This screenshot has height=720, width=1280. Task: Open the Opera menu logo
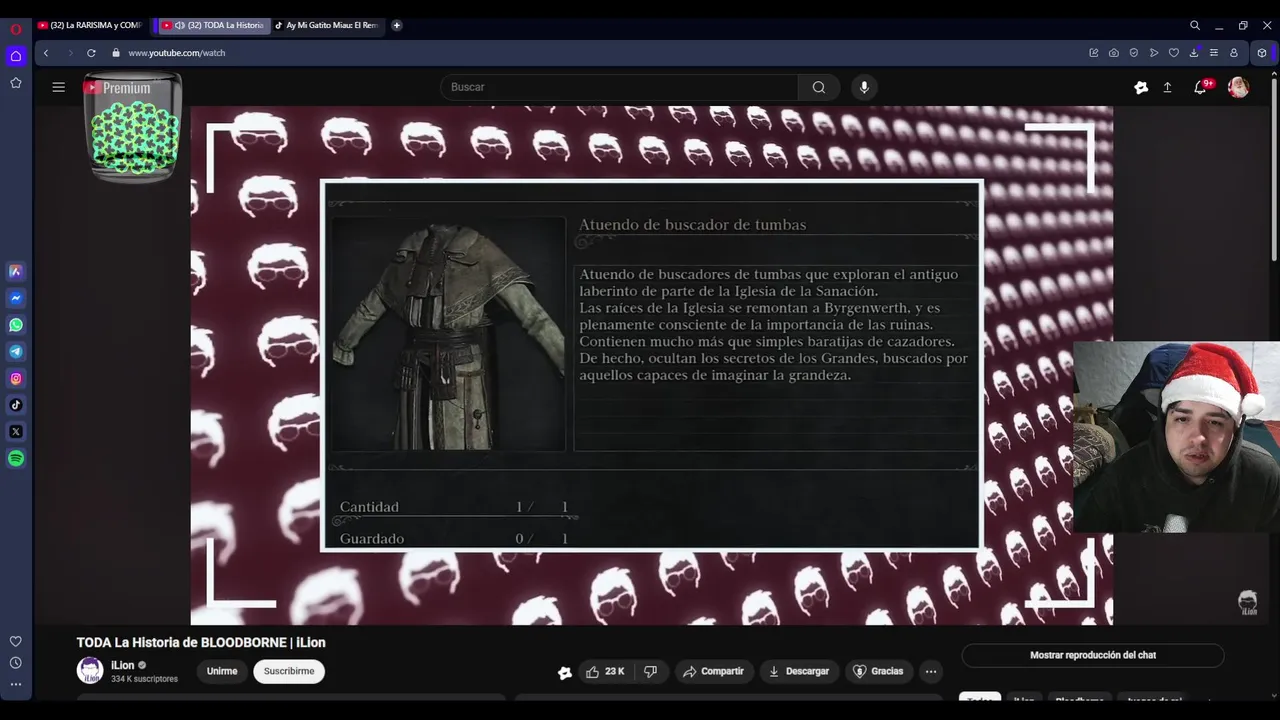tap(16, 29)
